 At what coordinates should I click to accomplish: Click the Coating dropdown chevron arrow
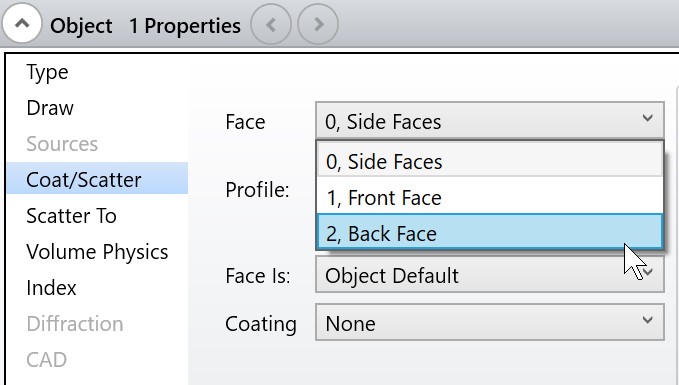(x=647, y=320)
